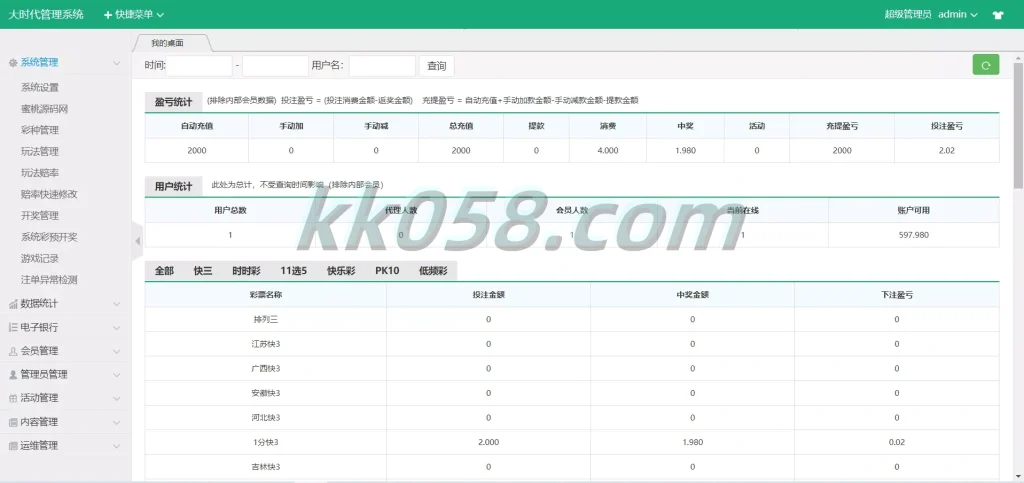Select the 全部 lottery tab
This screenshot has height=483, width=1024.
point(164,271)
